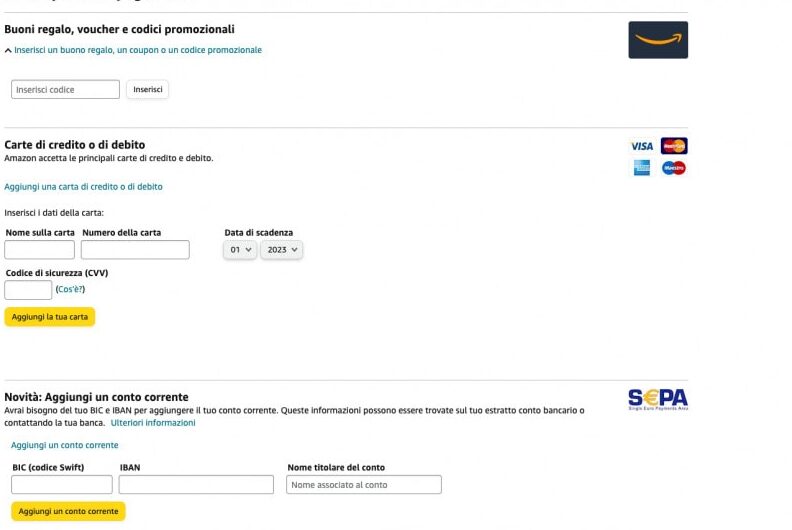
Task: Click the MasterCard logo
Action: click(674, 146)
